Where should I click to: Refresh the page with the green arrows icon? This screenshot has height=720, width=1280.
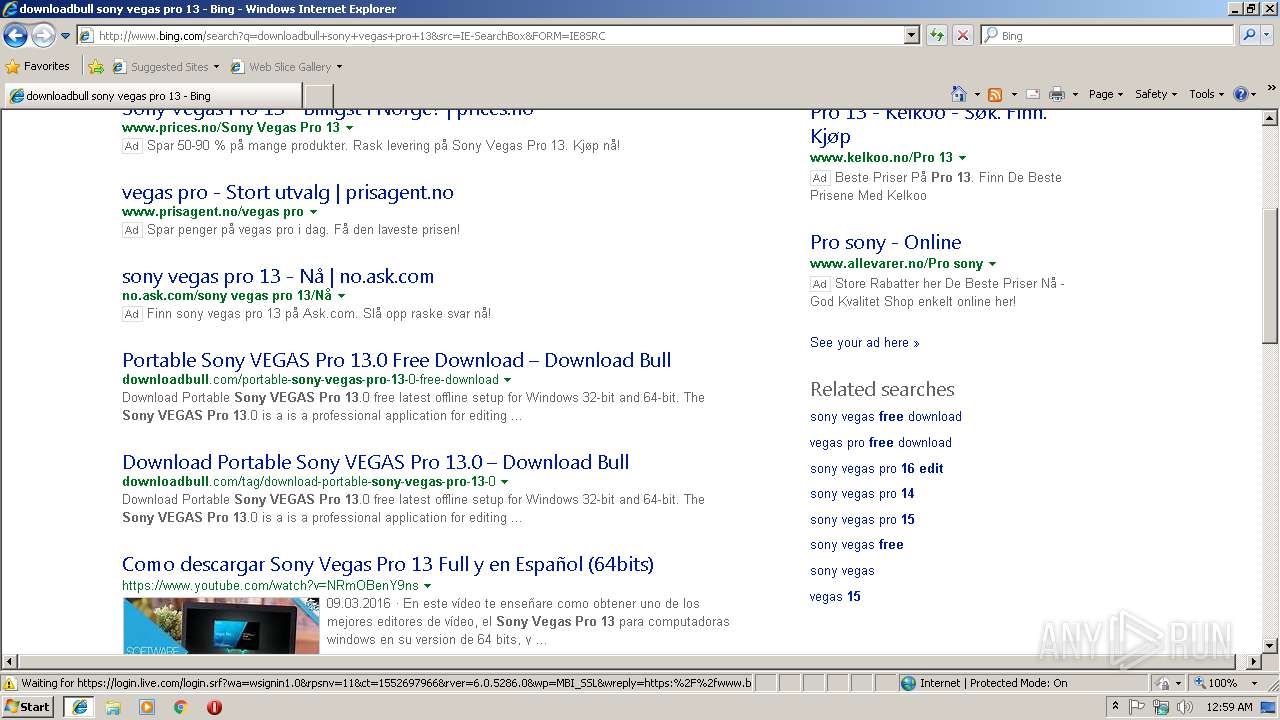tap(937, 36)
